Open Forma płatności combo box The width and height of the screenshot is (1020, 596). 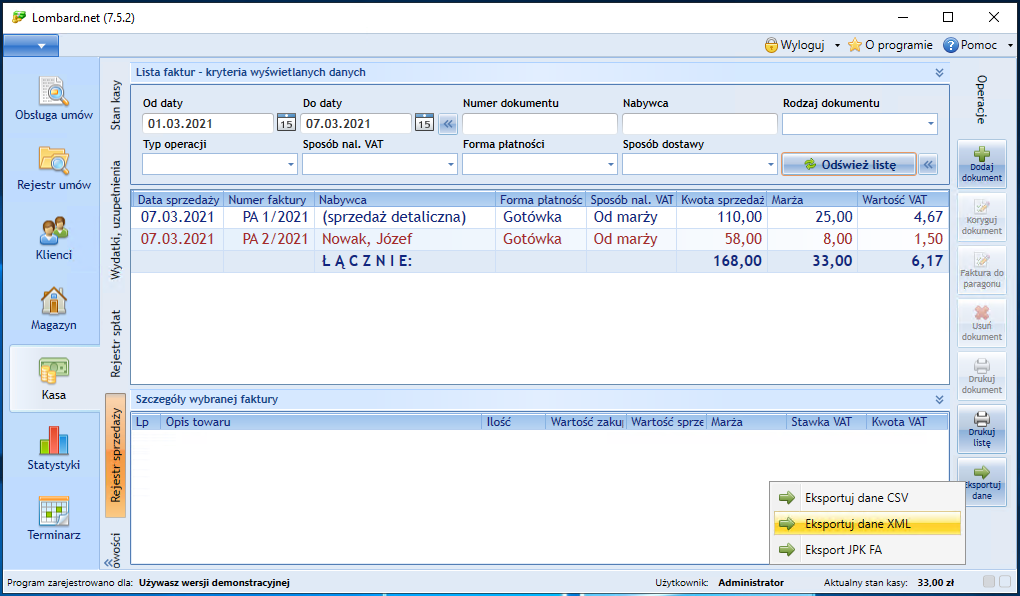(610, 164)
